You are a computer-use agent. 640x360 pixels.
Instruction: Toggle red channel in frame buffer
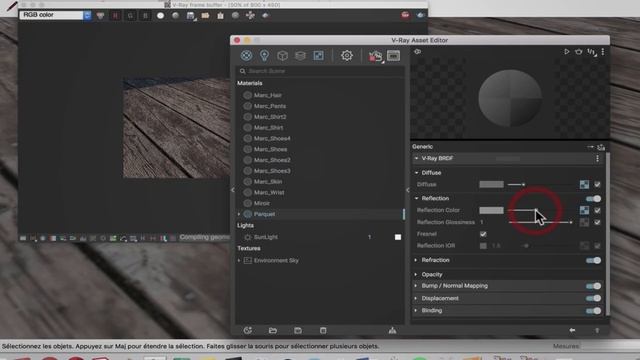(116, 16)
